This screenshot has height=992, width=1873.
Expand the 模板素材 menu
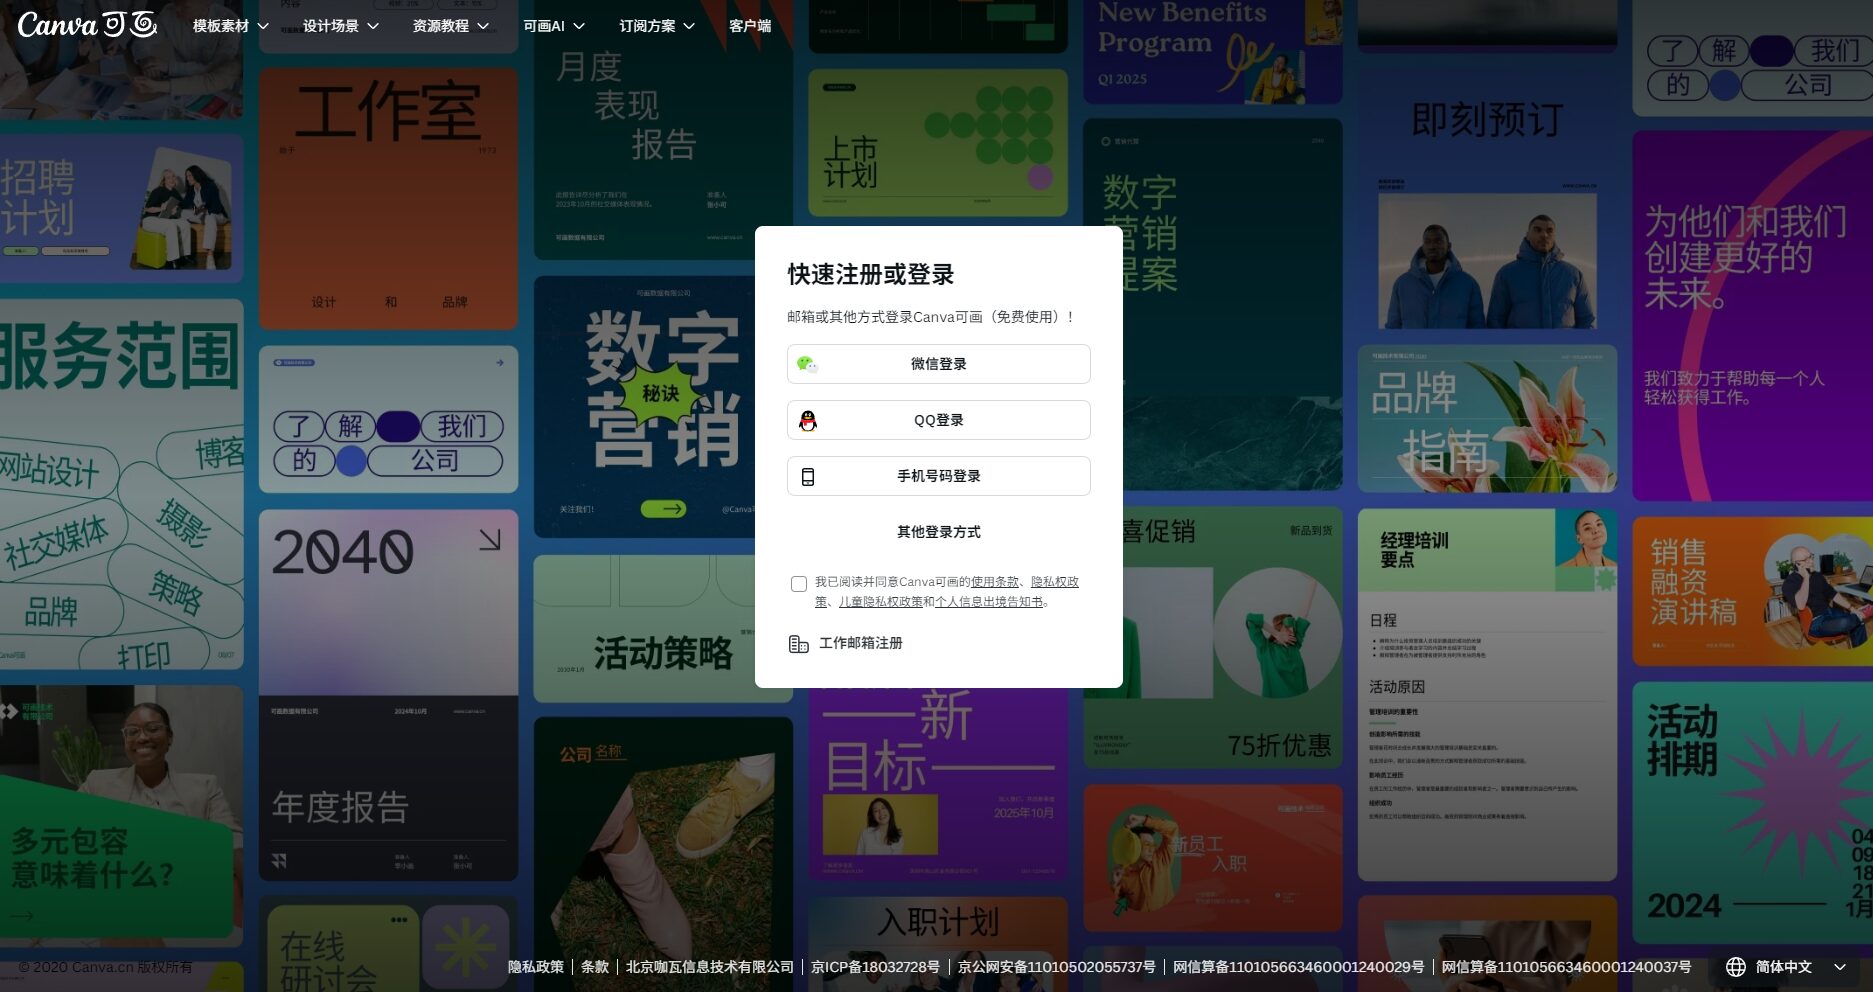[230, 26]
